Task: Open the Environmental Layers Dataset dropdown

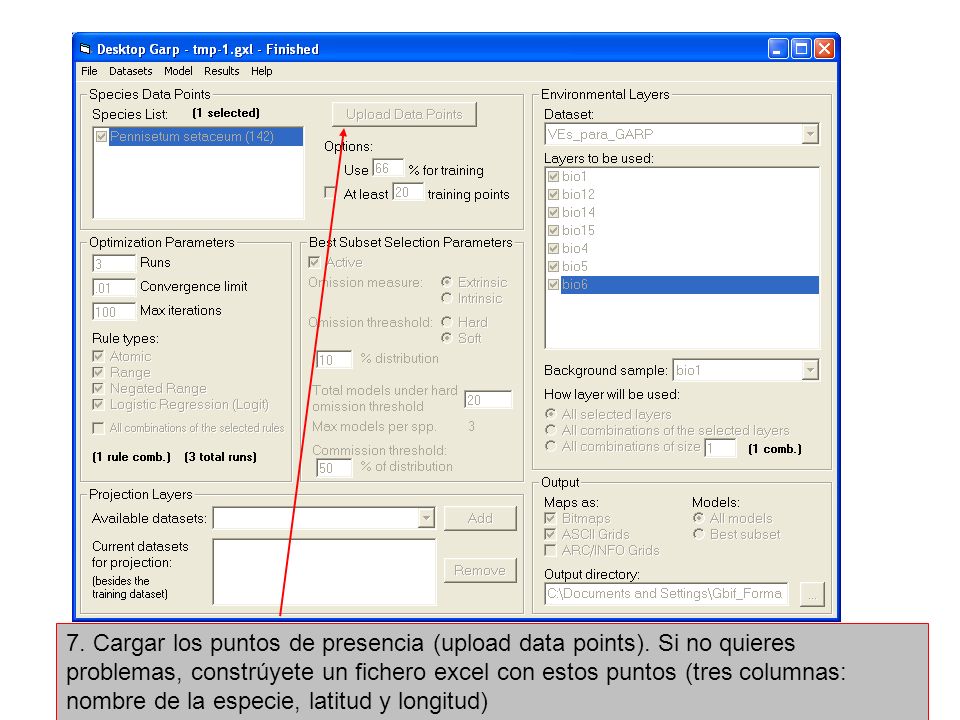Action: [x=810, y=134]
